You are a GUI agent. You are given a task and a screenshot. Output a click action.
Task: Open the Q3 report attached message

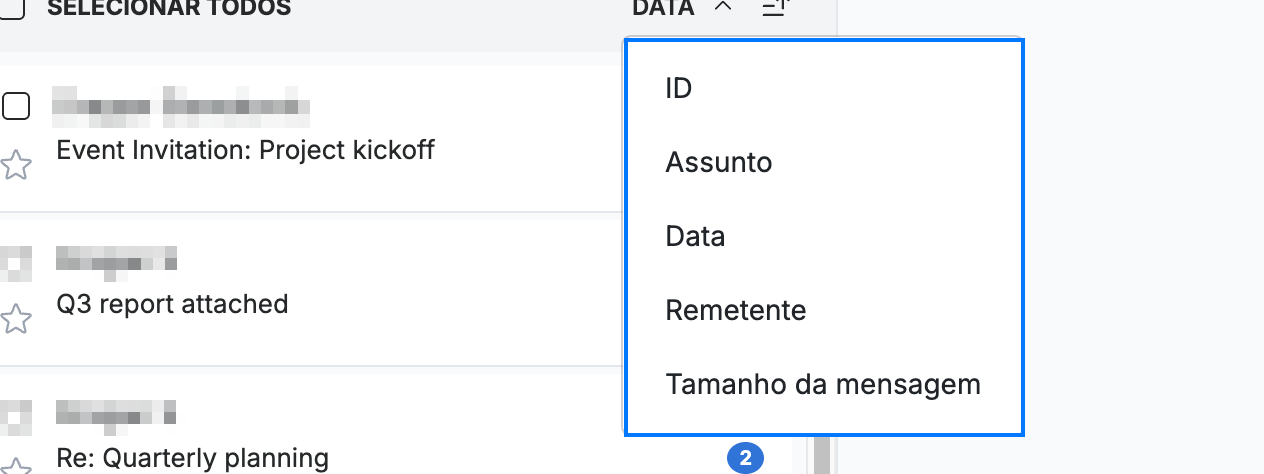point(172,303)
